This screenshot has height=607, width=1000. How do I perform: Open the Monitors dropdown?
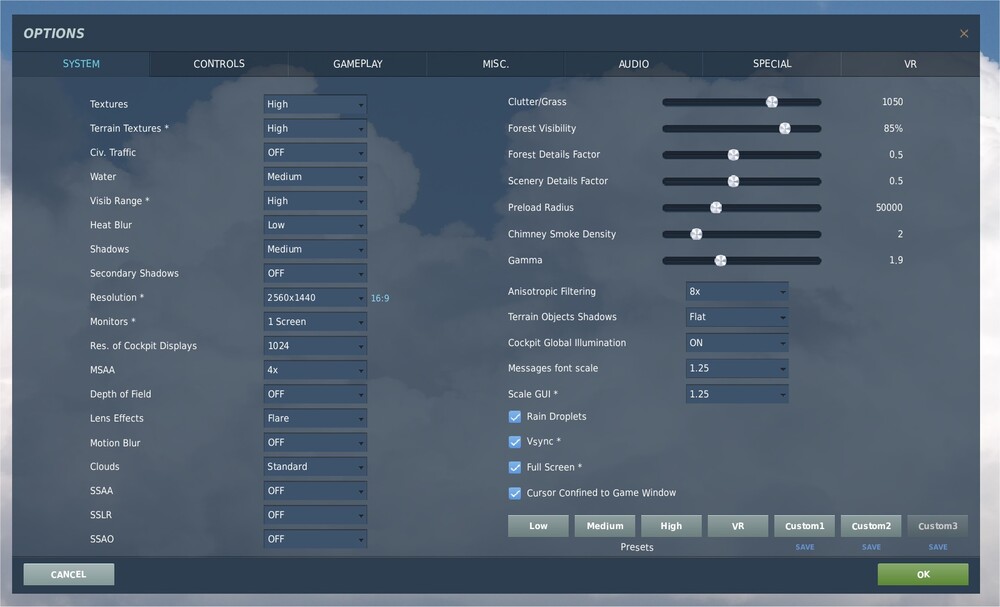315,321
